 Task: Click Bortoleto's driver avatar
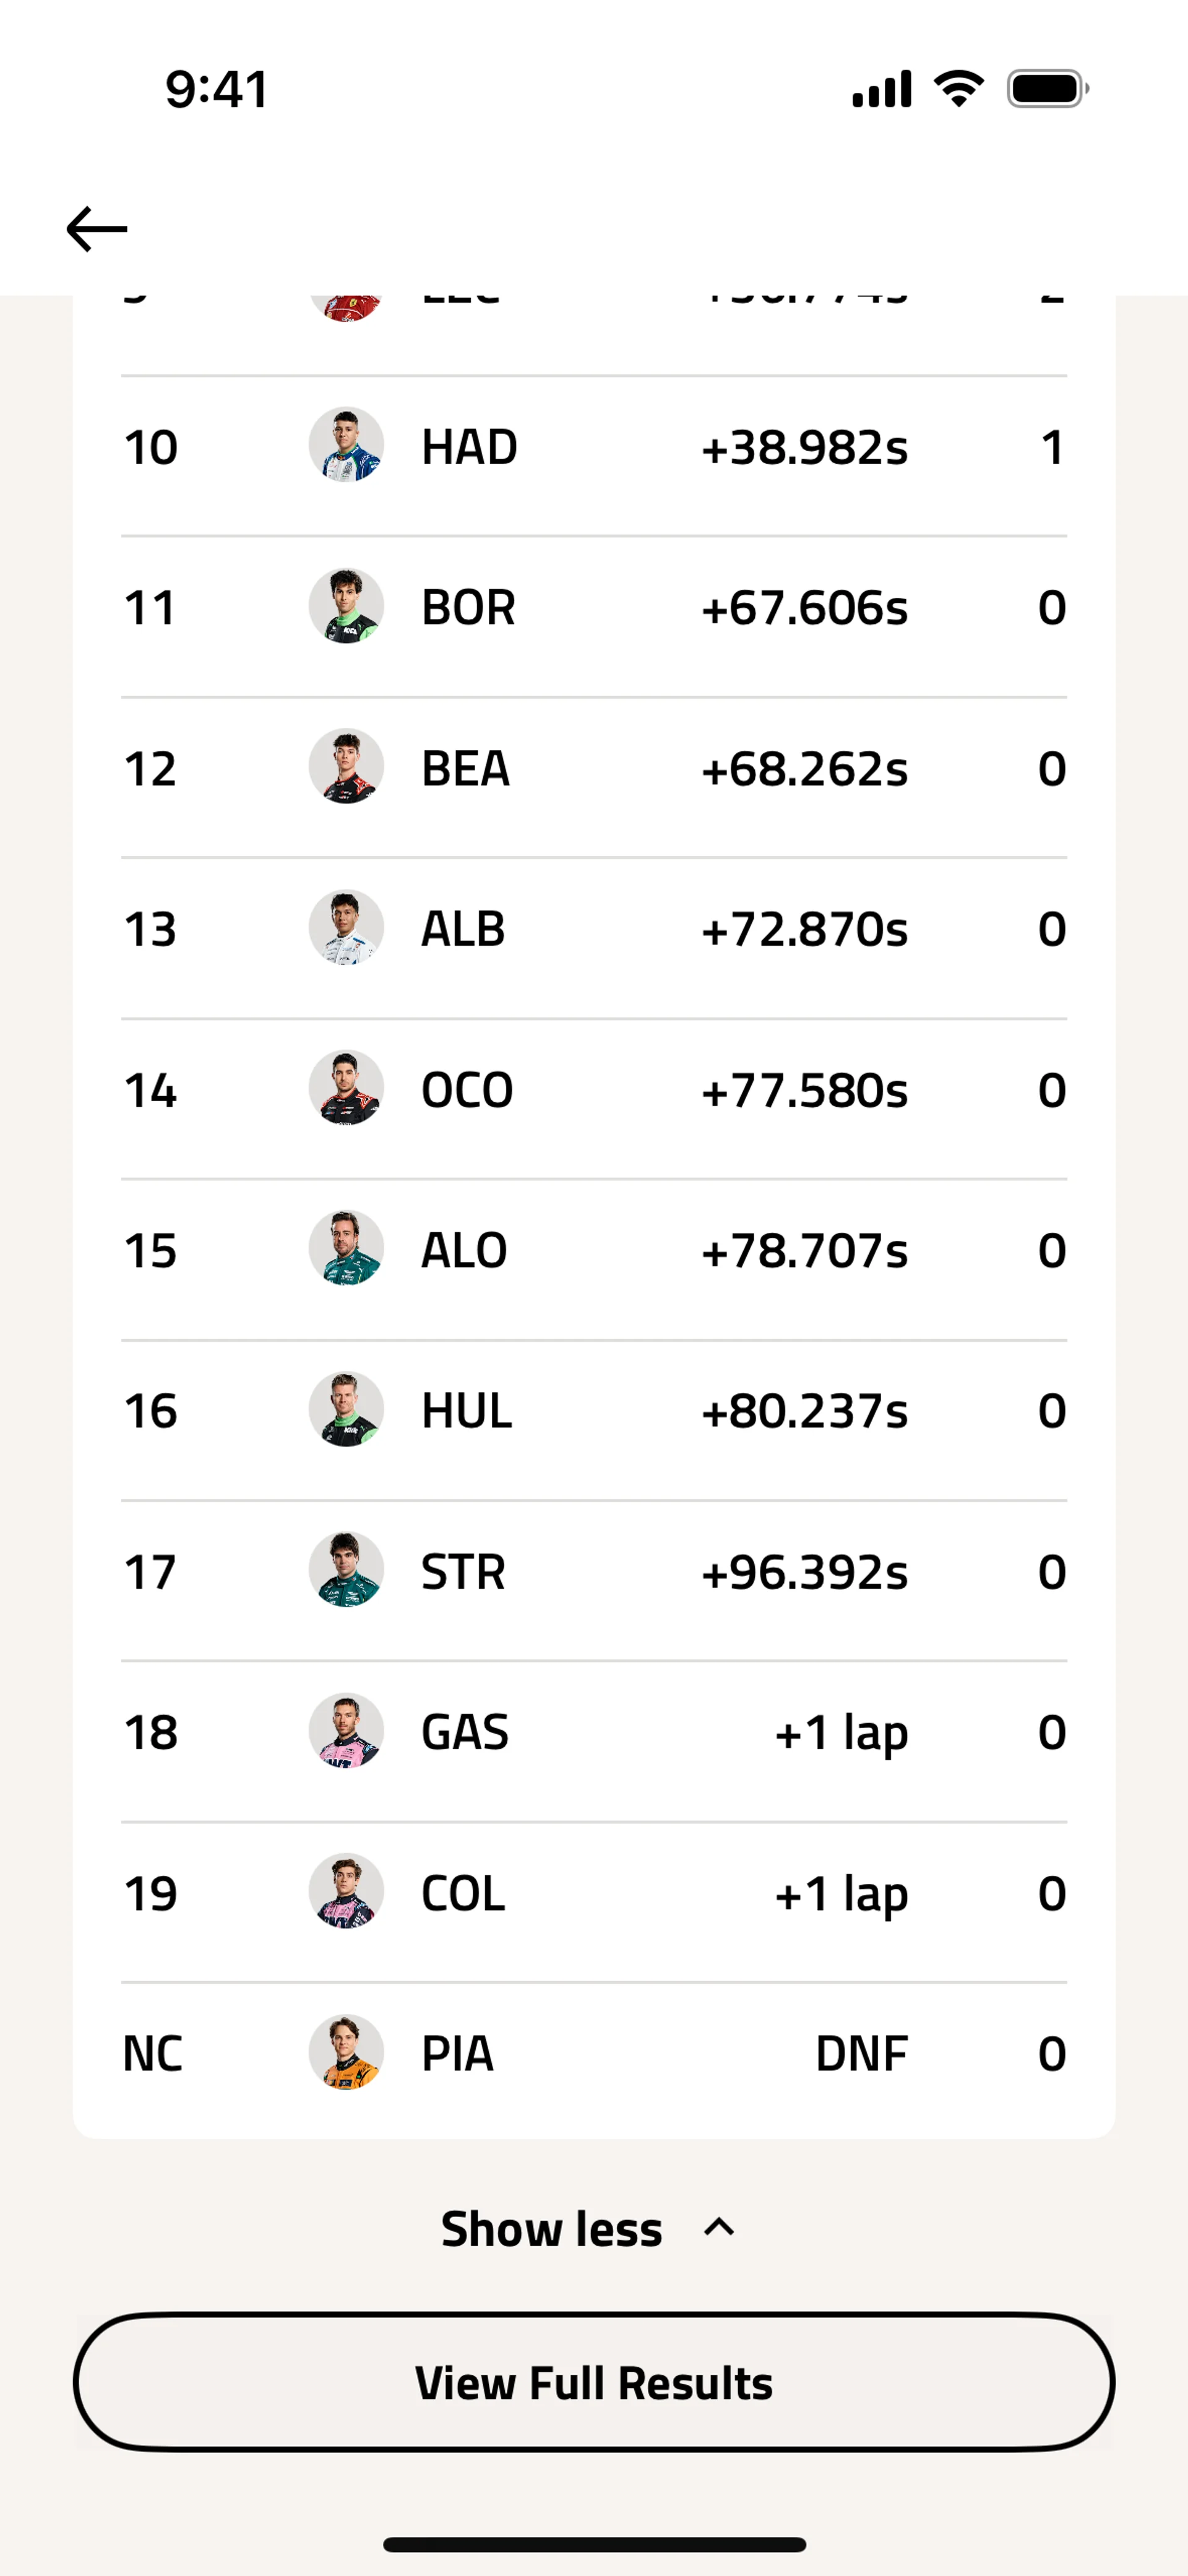(346, 606)
